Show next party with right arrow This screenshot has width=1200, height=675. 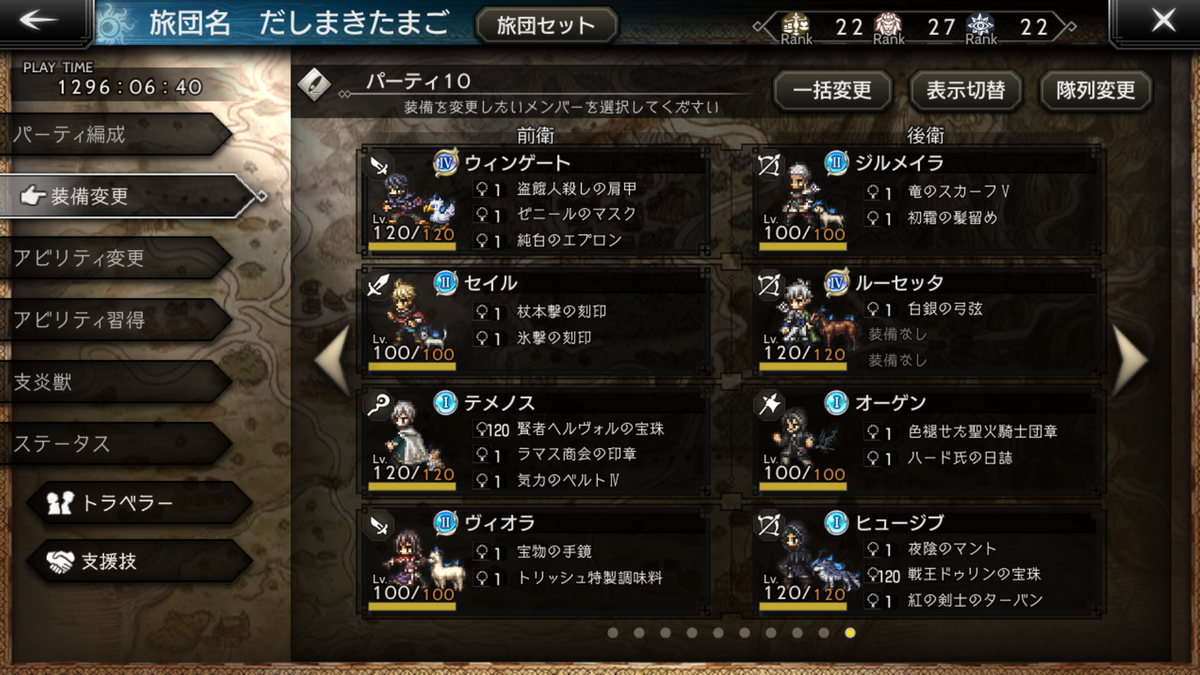tap(1130, 360)
